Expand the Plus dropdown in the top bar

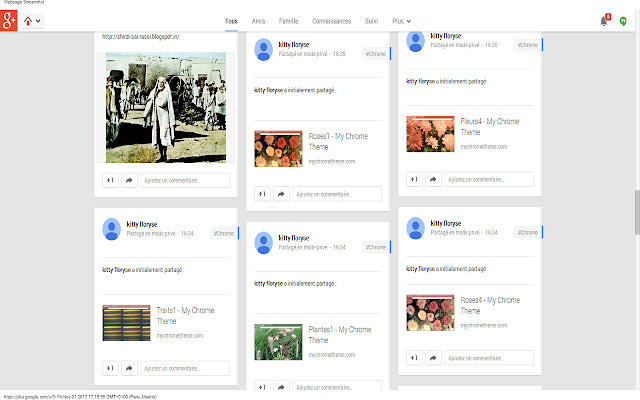tap(401, 20)
